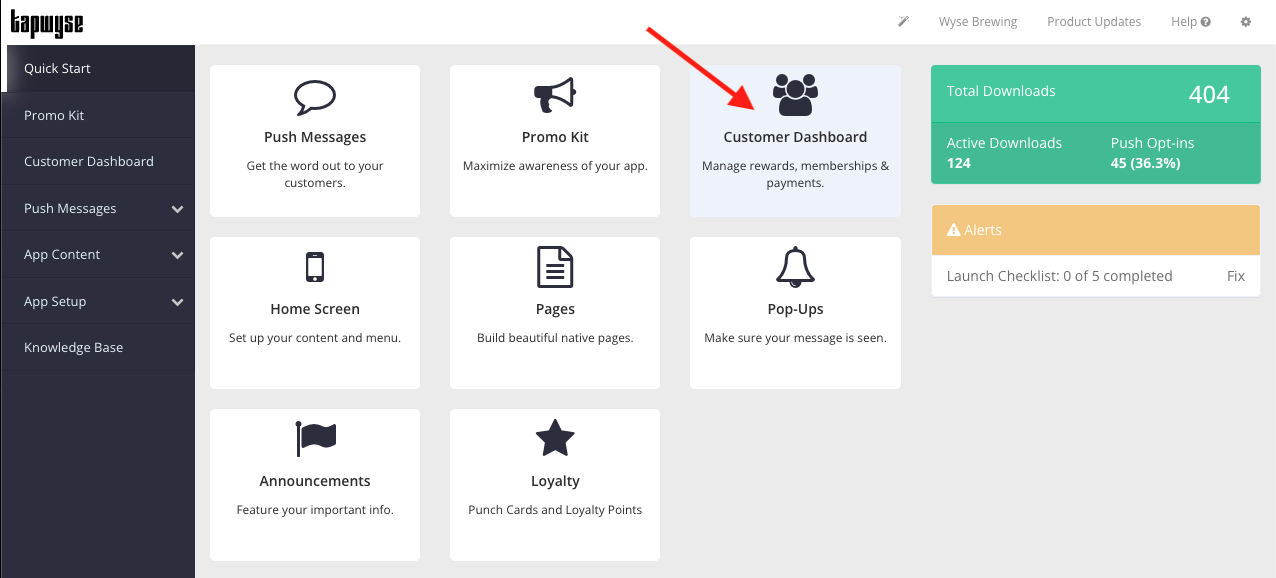Click the Customer Dashboard people icon
The height and width of the screenshot is (578, 1276).
tap(795, 95)
